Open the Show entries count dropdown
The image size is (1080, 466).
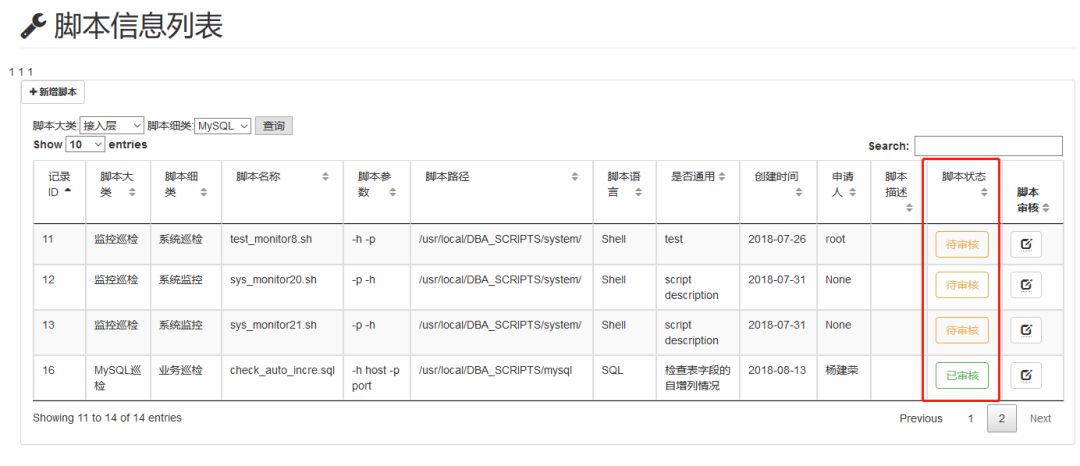pos(86,145)
